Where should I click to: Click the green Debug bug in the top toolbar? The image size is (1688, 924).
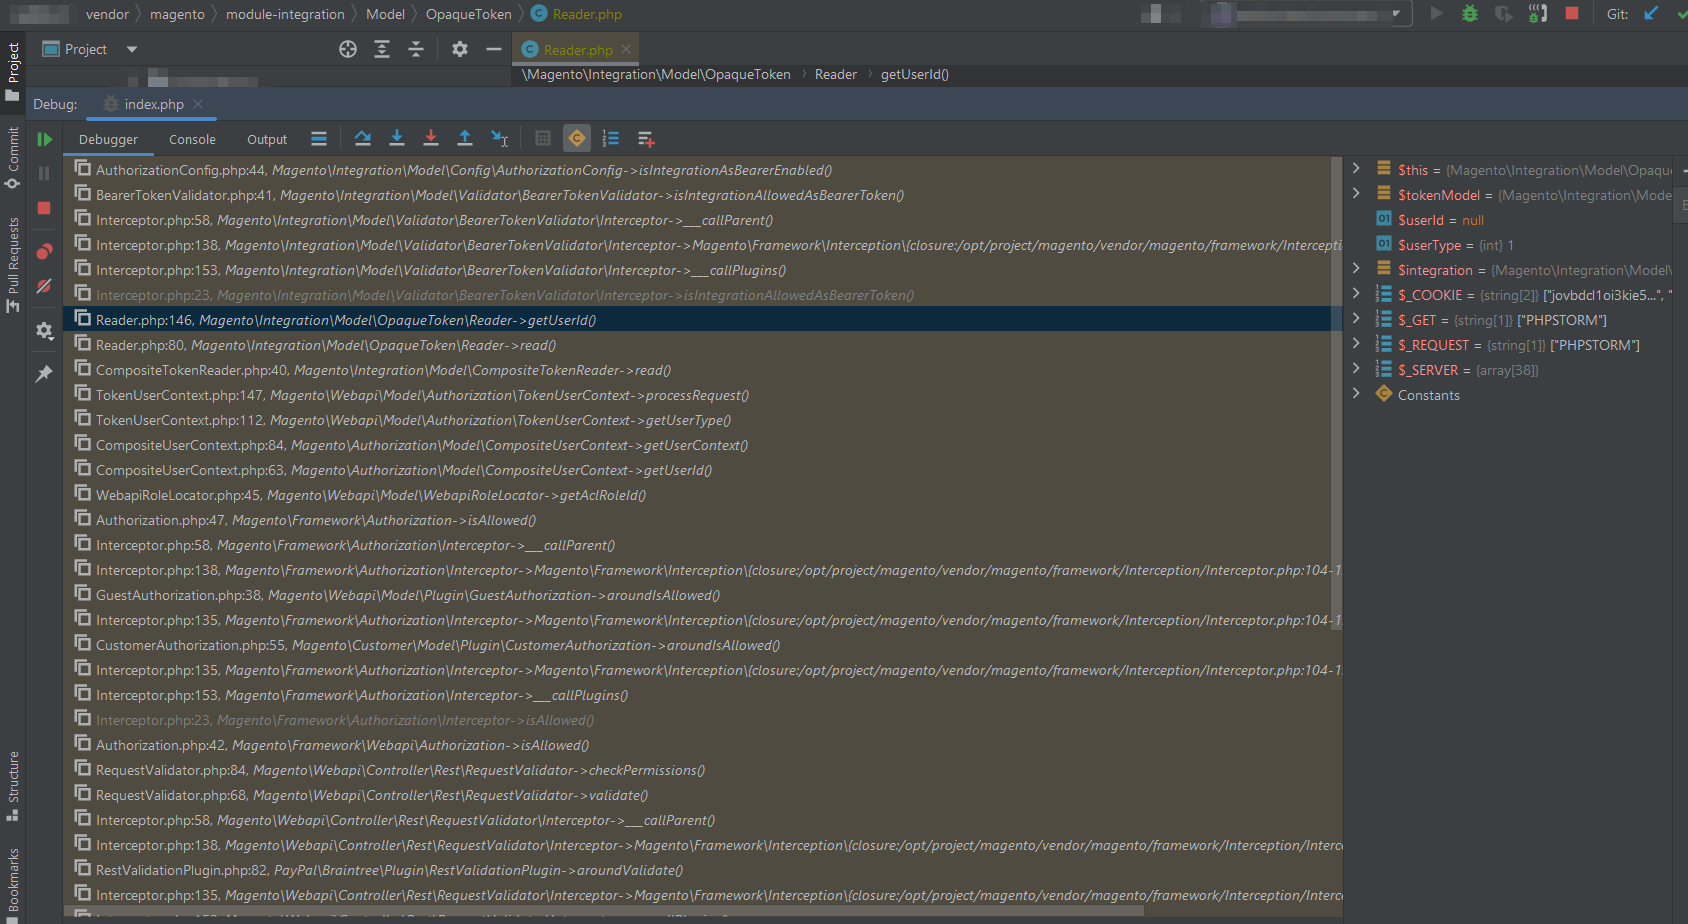click(1470, 13)
